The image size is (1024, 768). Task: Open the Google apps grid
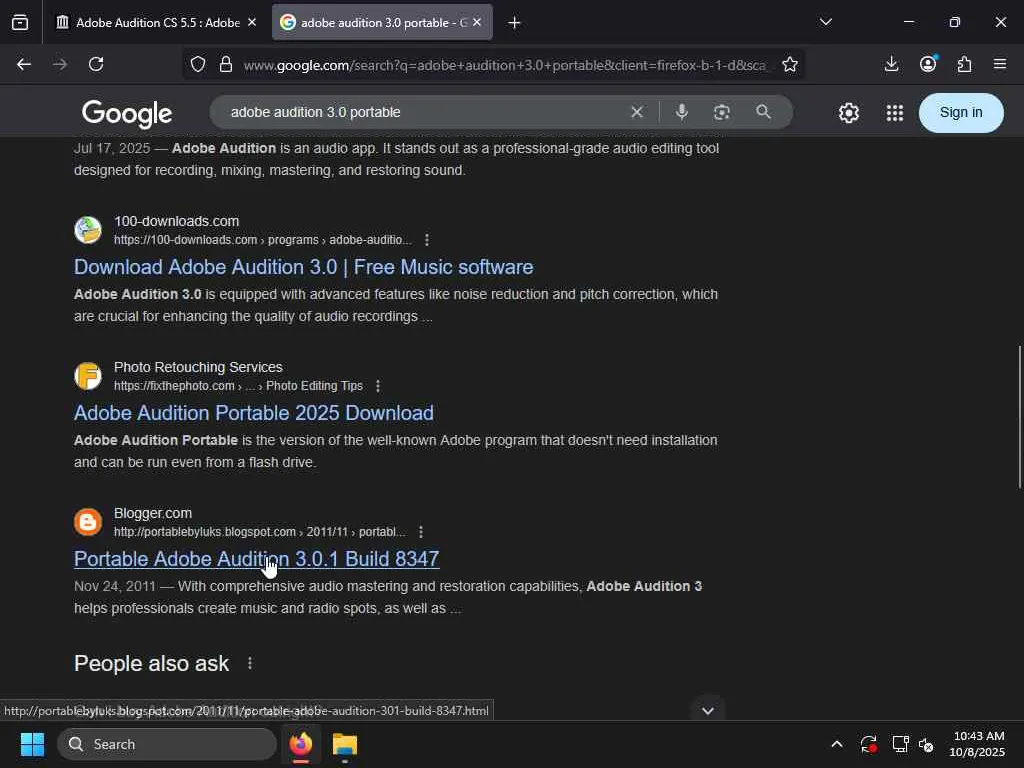tap(895, 113)
